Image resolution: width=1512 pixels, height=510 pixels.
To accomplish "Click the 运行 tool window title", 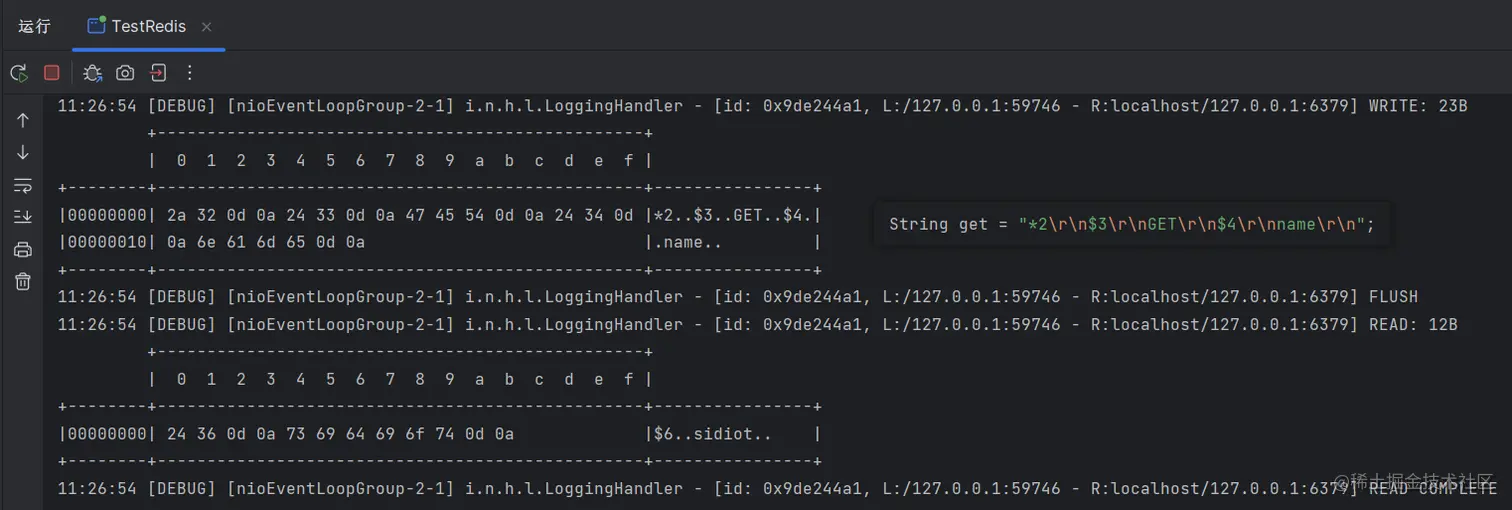I will point(34,27).
